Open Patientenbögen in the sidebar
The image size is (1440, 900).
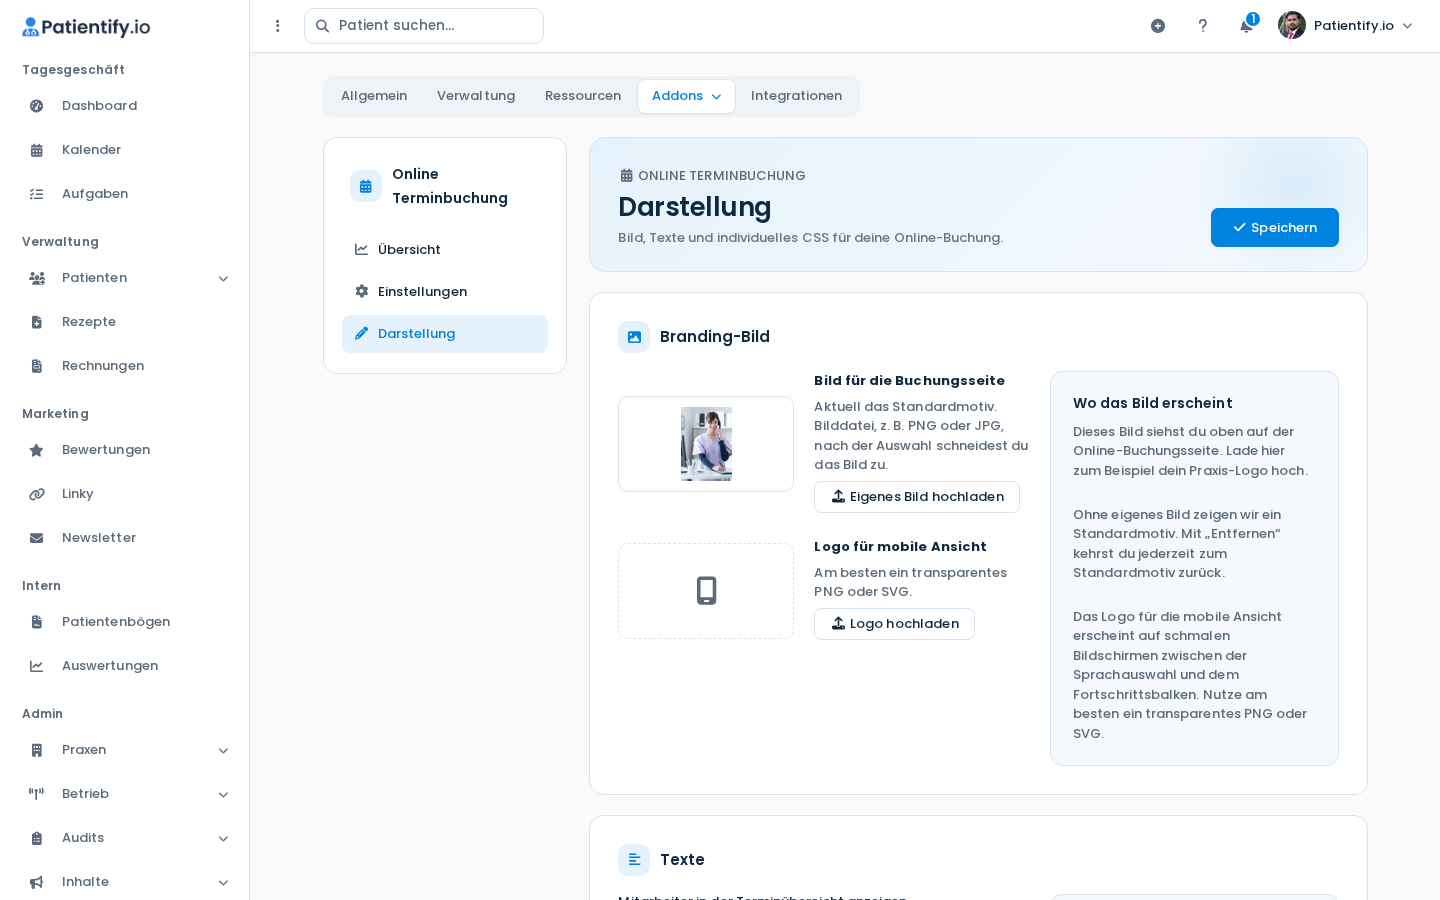click(x=124, y=622)
